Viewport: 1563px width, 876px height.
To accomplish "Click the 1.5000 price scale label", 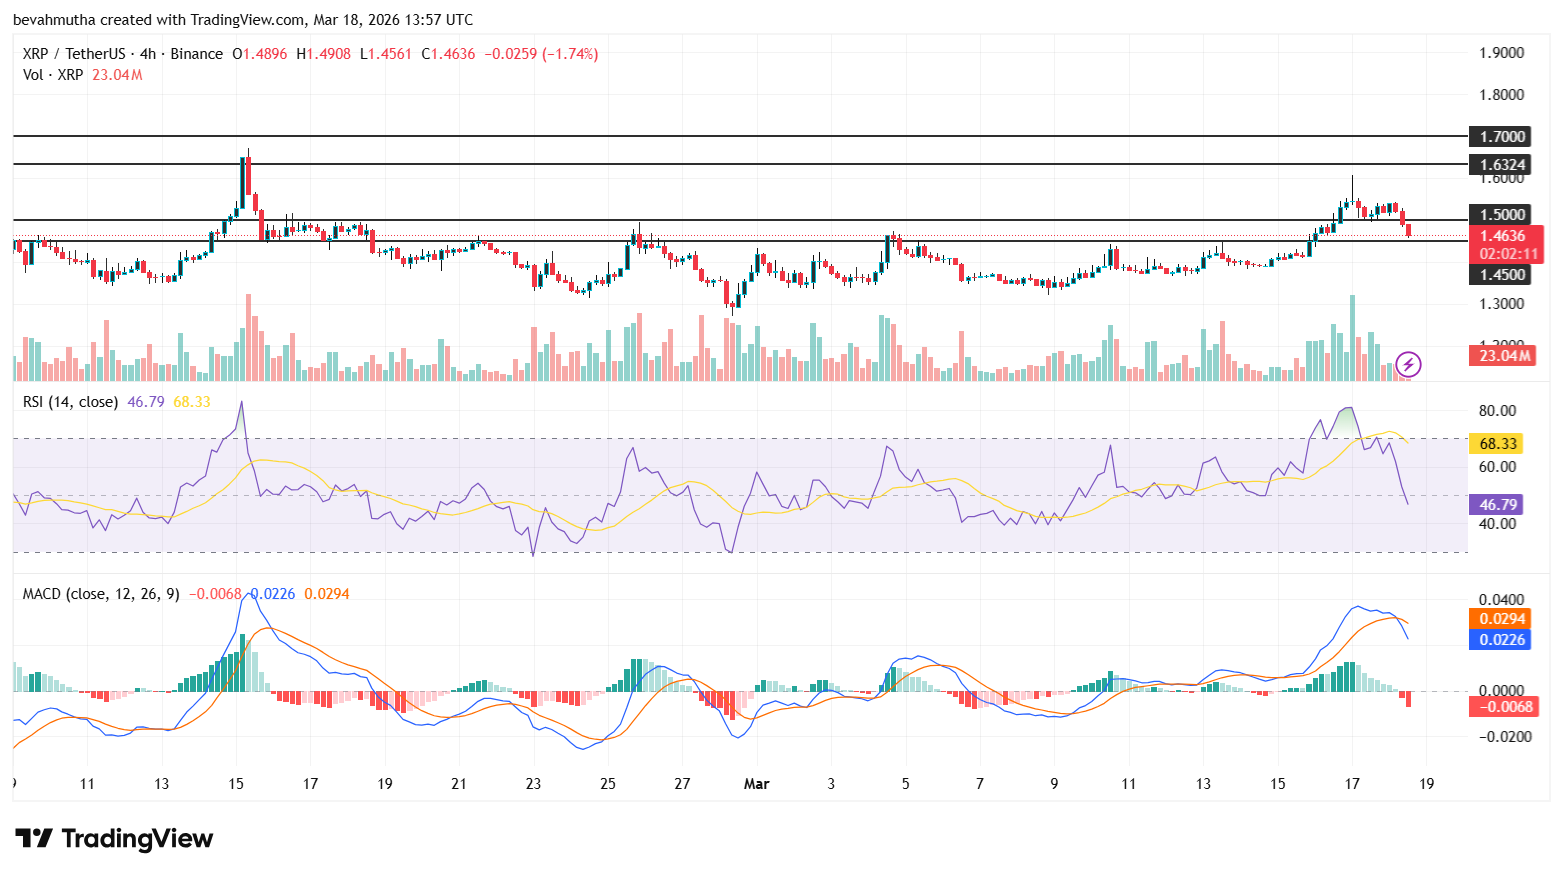I will coord(1501,214).
